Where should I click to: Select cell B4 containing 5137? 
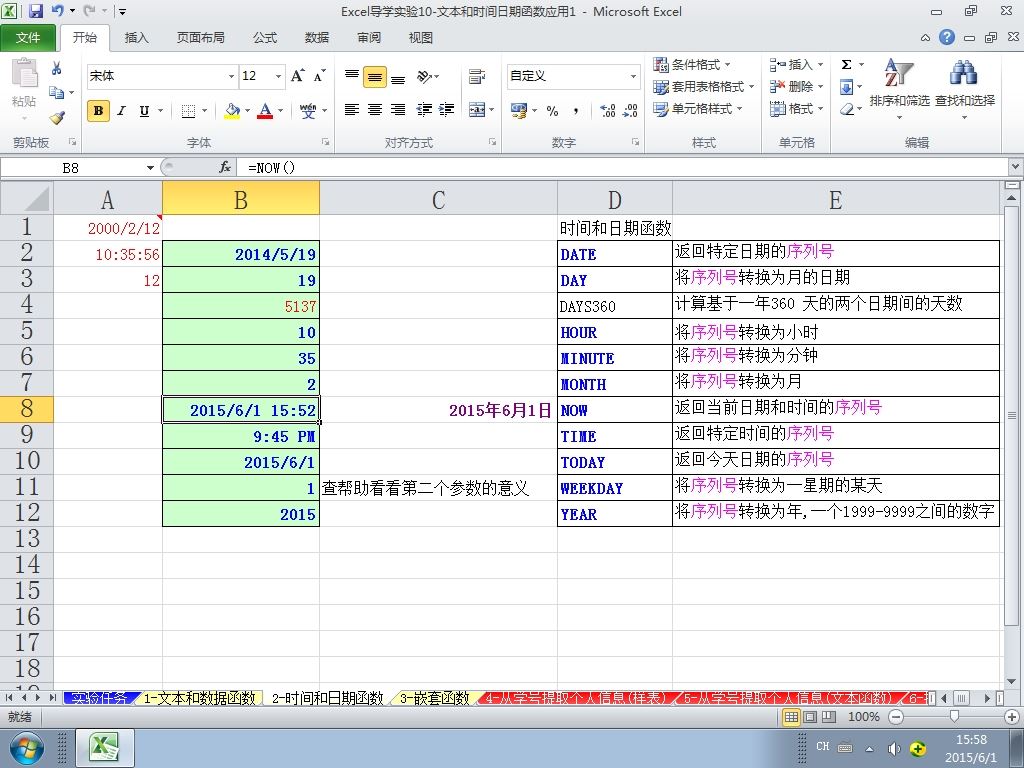[241, 306]
